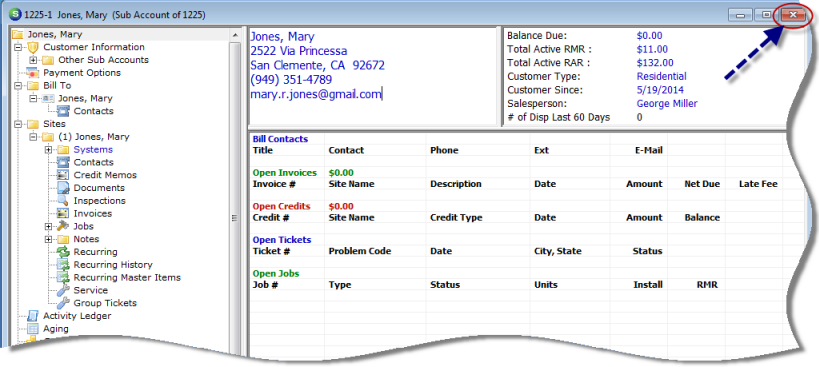
Task: Click the Payment Options icon
Action: [33, 73]
